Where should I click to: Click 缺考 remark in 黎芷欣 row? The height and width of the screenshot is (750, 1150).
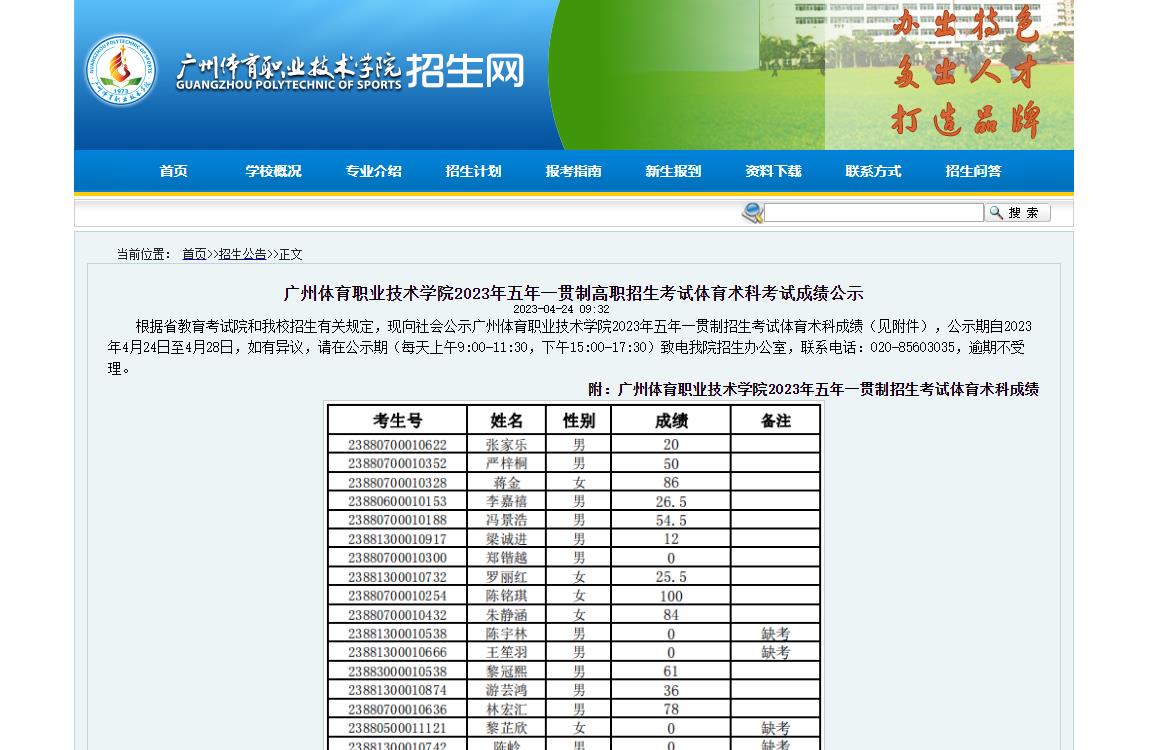[x=775, y=728]
